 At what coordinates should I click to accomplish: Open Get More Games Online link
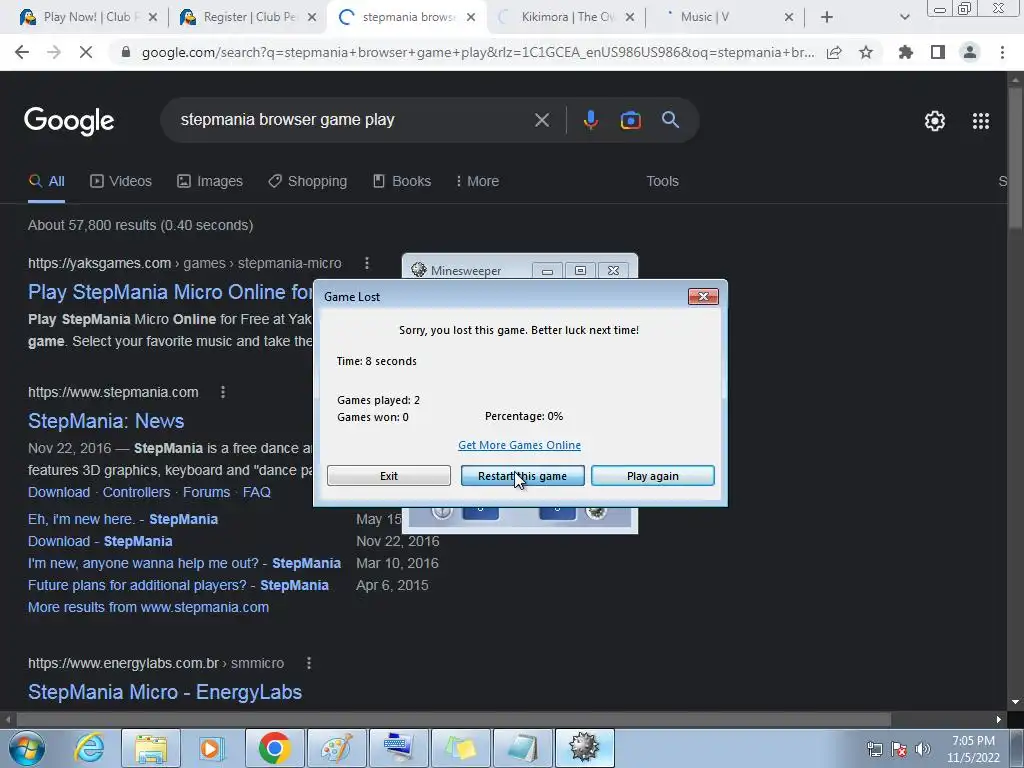pos(519,445)
